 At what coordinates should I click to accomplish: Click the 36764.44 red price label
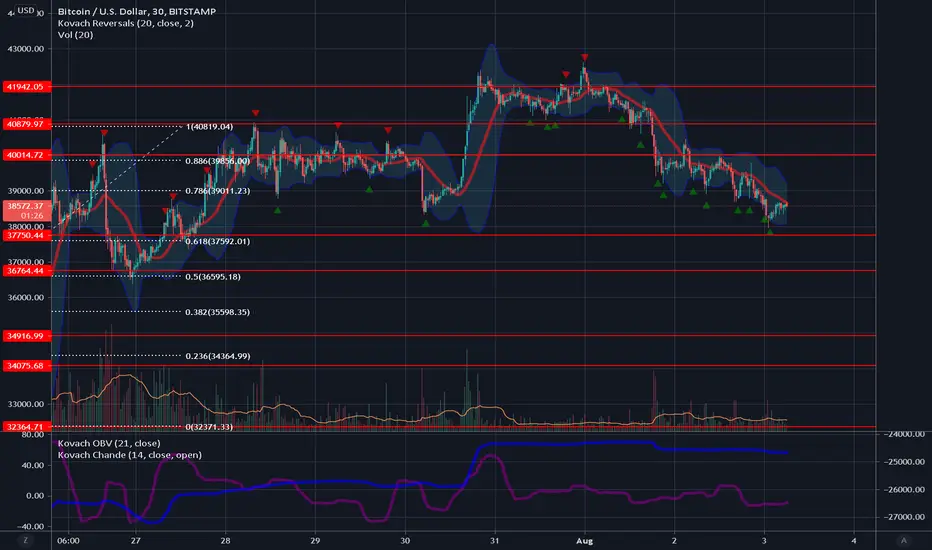[27, 271]
